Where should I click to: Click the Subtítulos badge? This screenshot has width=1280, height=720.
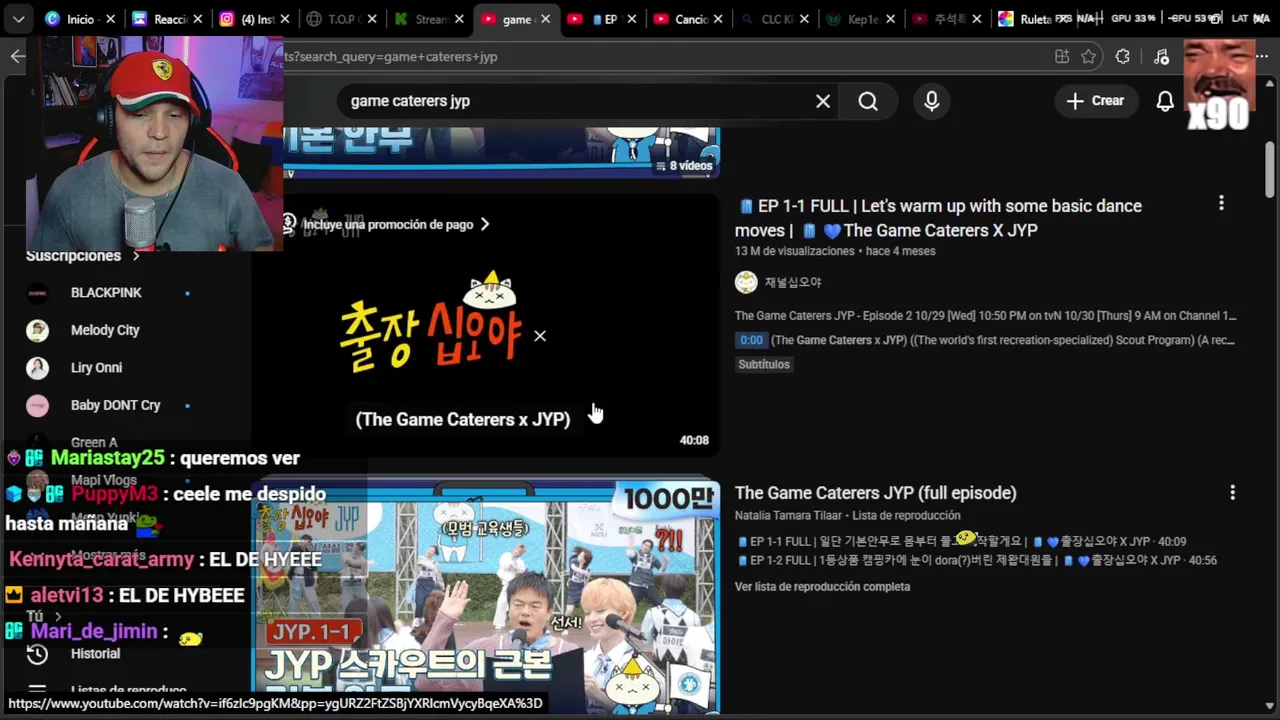(x=764, y=364)
